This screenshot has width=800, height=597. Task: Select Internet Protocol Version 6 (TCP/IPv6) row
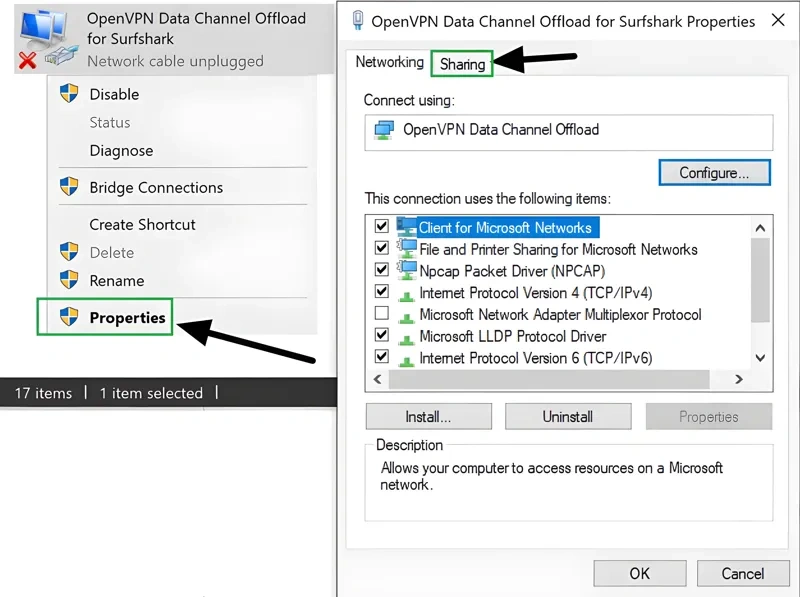(x=536, y=358)
